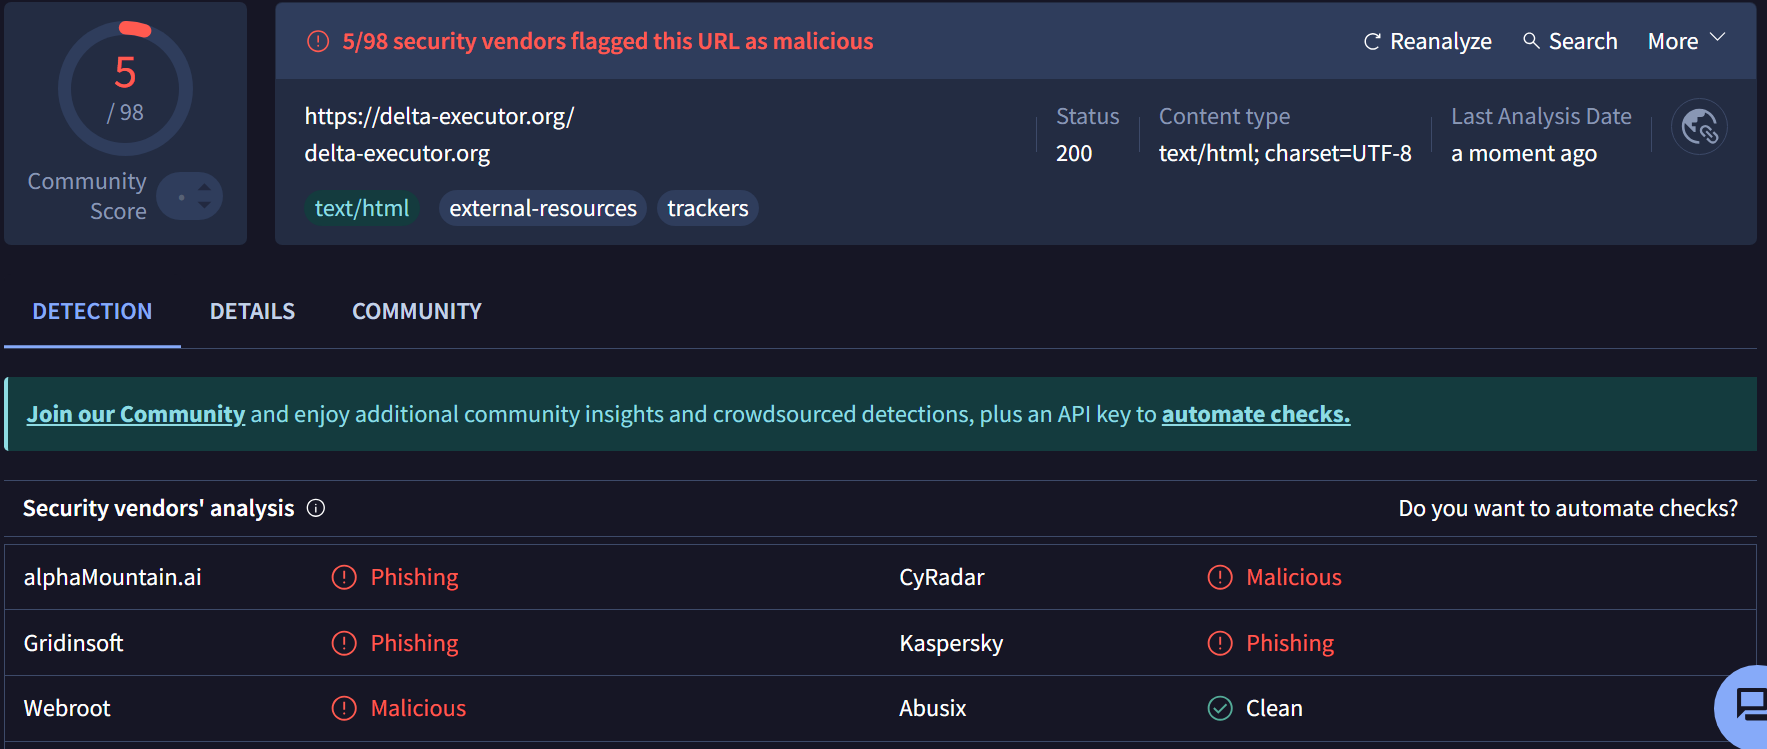Click Abusix's green Clean checkmark icon
Viewport: 1767px width, 749px height.
tap(1220, 708)
